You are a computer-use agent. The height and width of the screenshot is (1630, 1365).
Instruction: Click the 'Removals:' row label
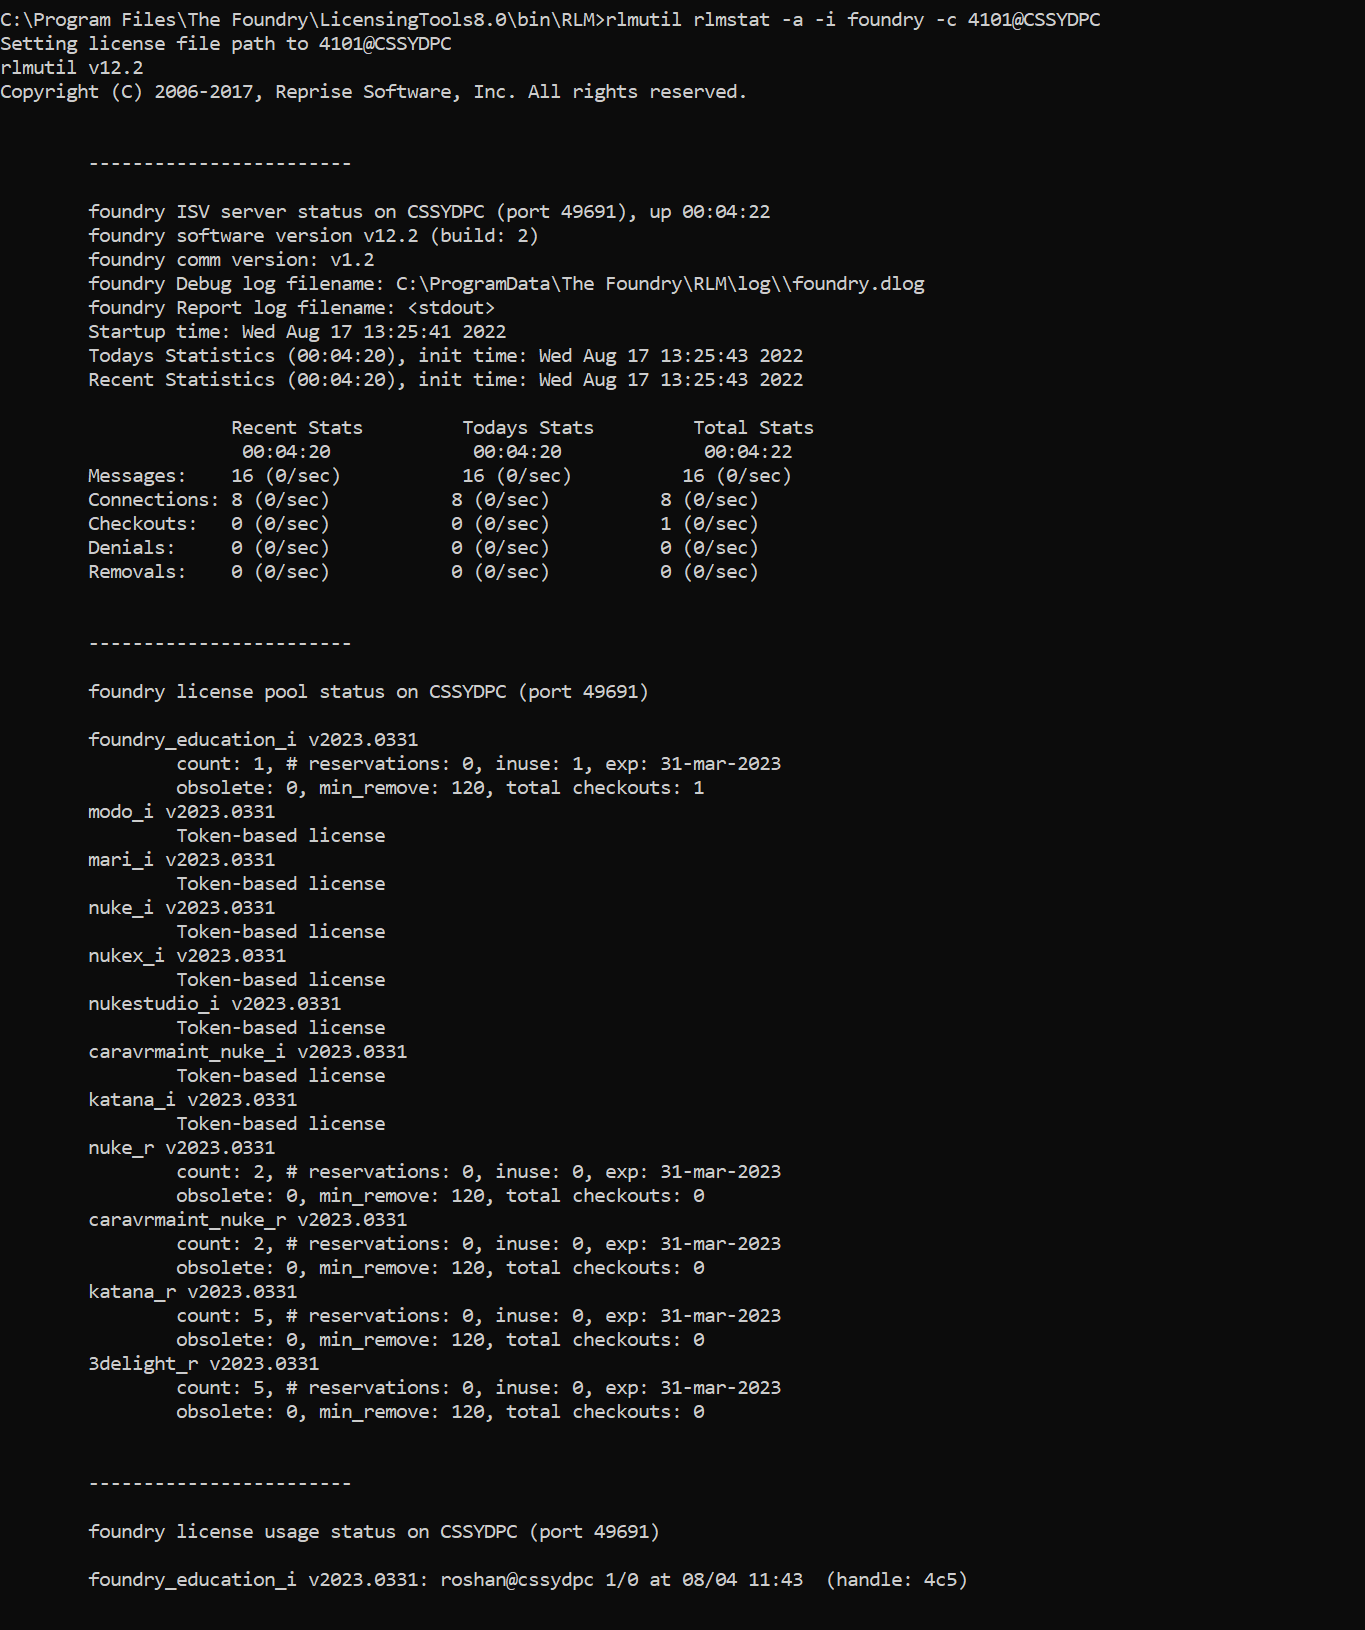[x=137, y=572]
